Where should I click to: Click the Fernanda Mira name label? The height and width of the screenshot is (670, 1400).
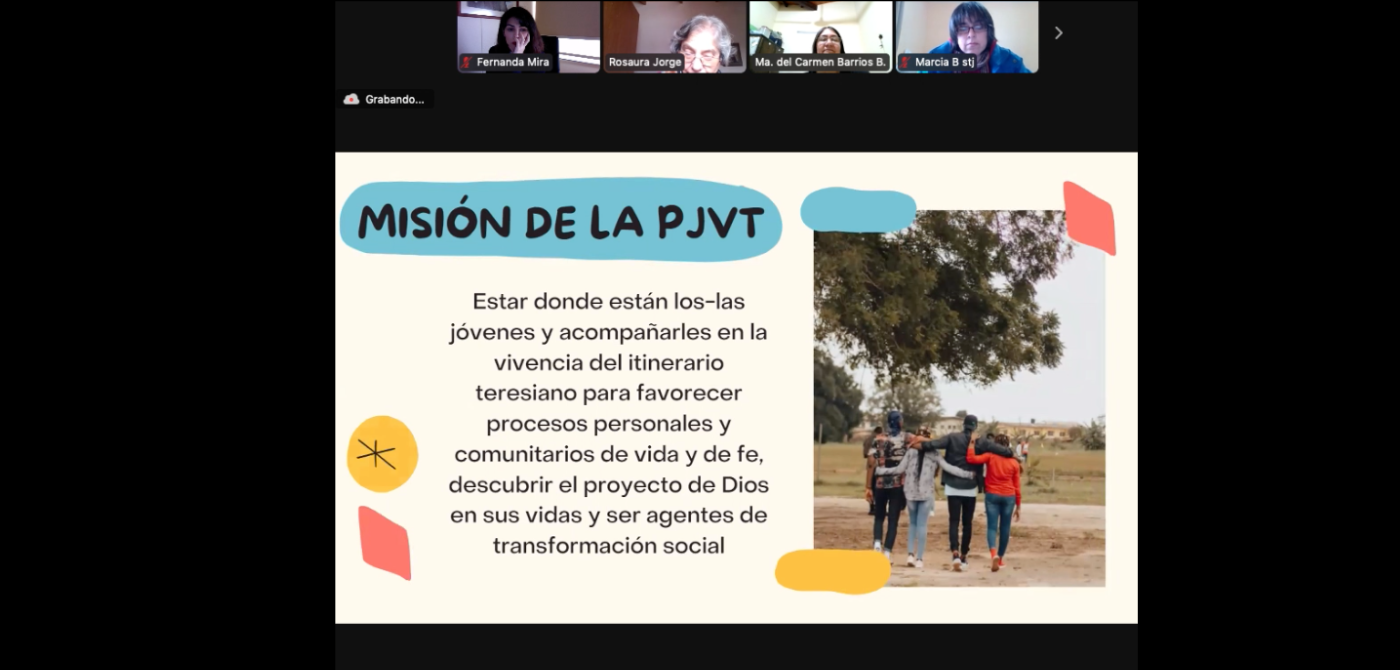pos(512,62)
